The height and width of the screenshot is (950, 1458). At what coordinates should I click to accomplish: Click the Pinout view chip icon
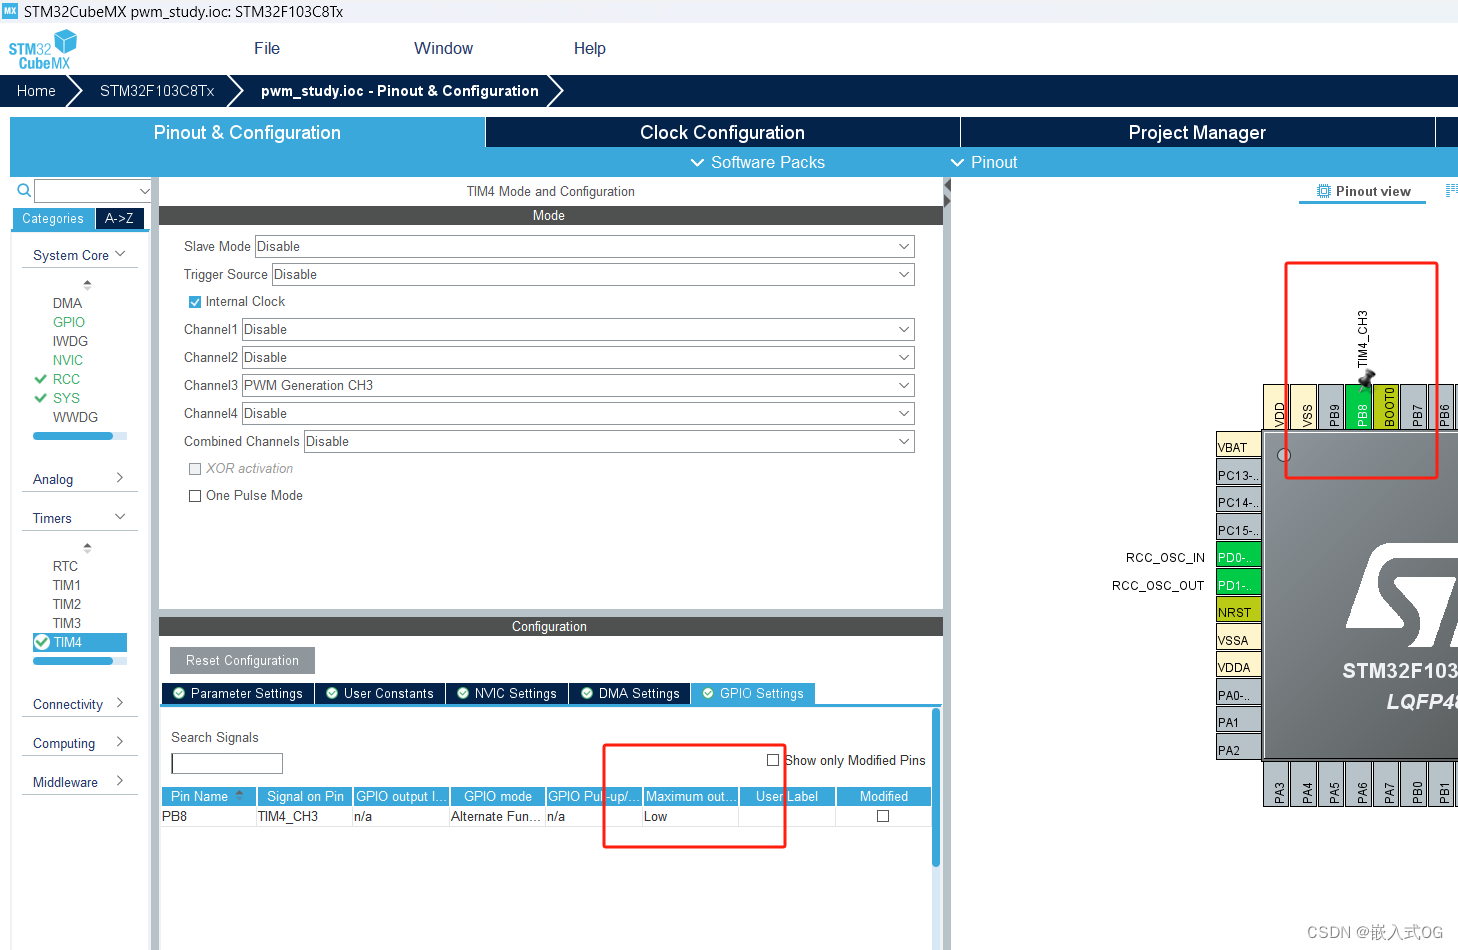click(1324, 191)
